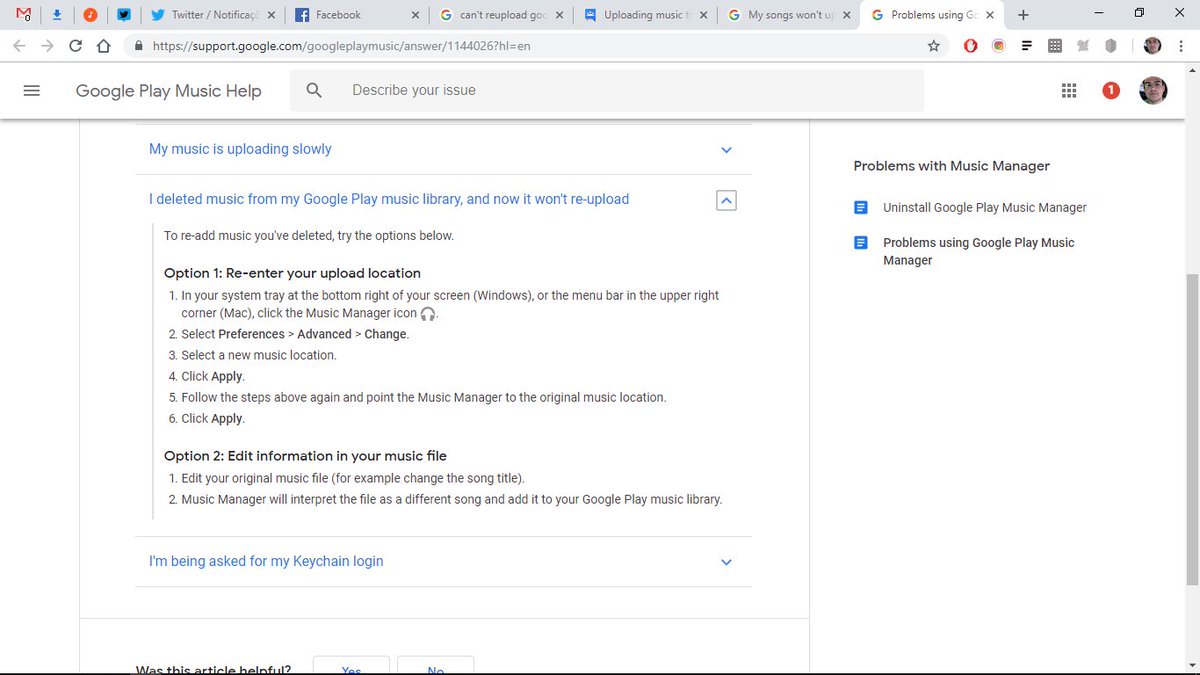
Task: Open the hamburger main menu
Action: tap(31, 90)
